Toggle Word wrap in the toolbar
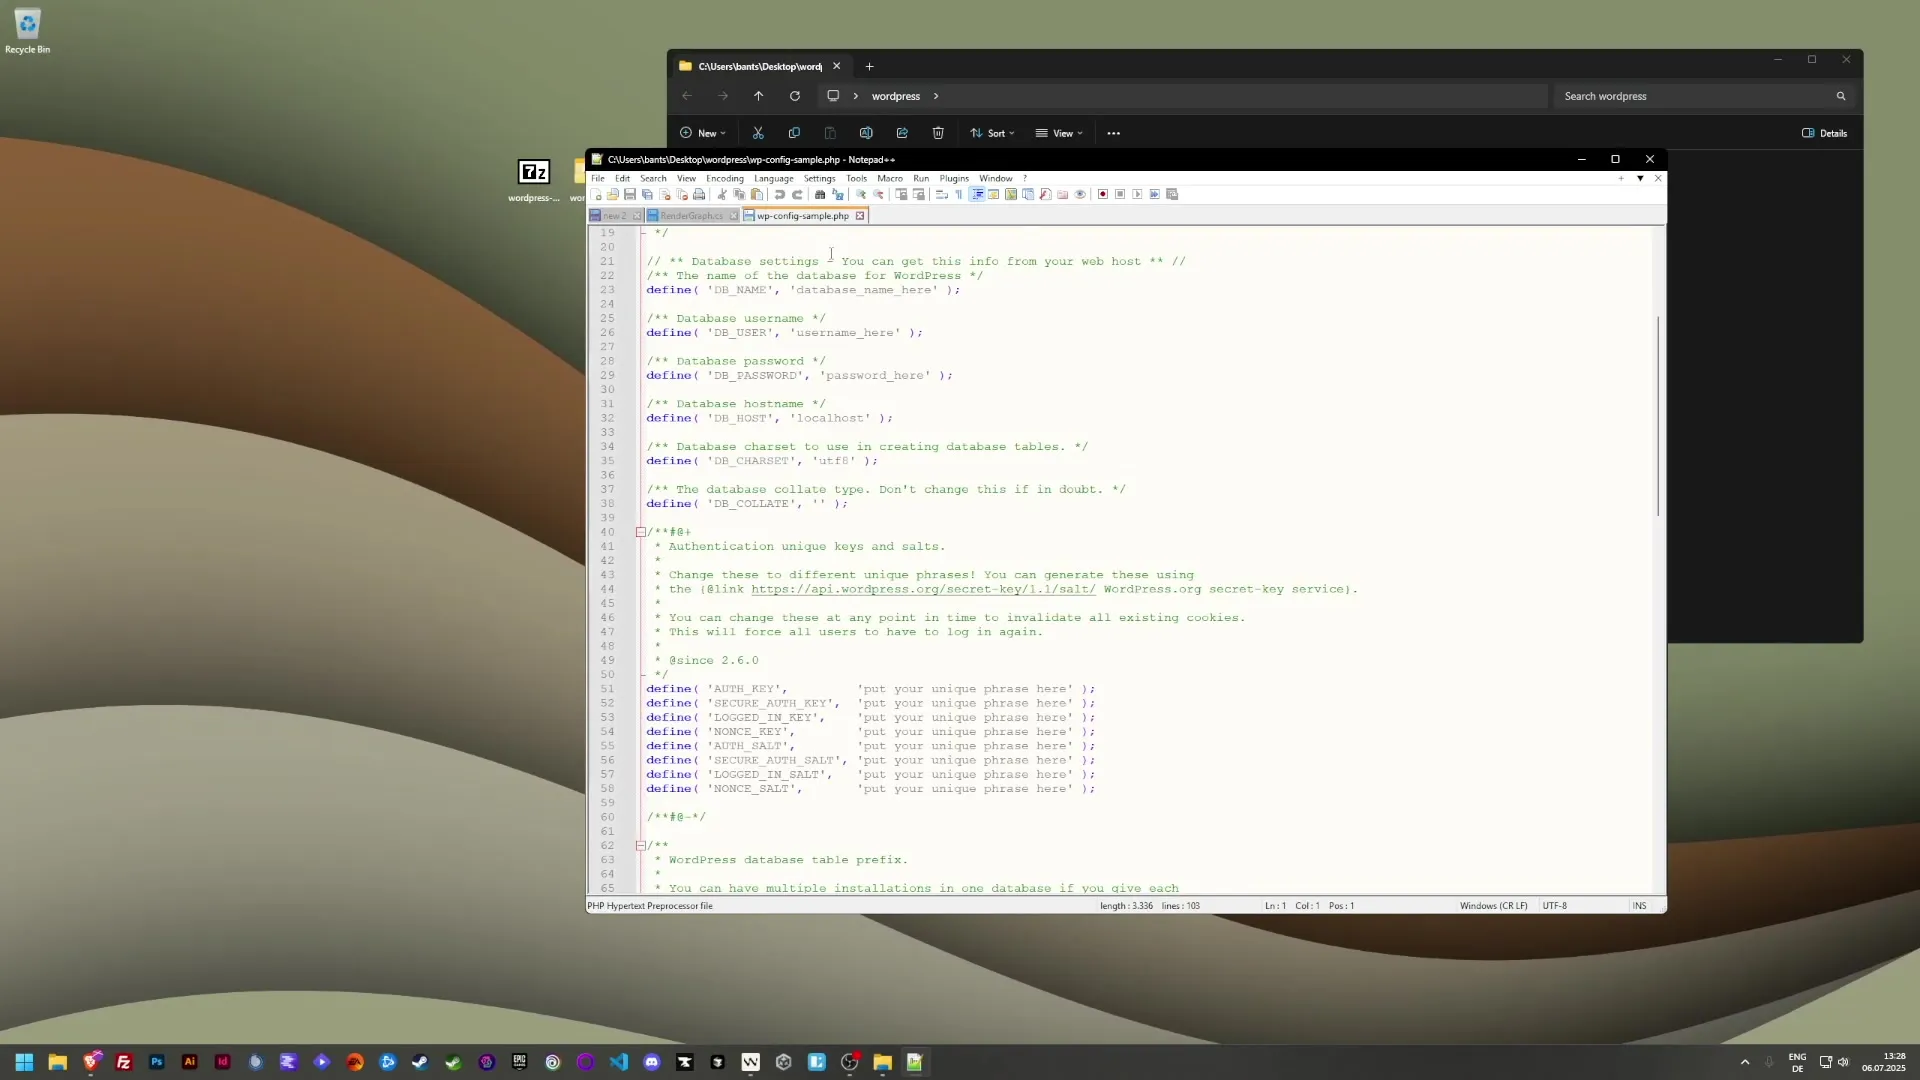 941,194
